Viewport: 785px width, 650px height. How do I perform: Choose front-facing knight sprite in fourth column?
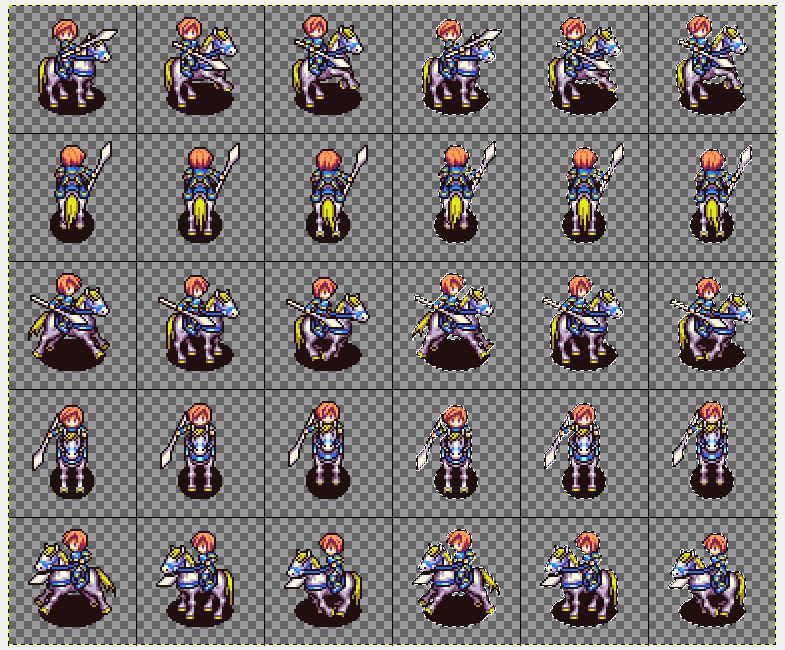coord(448,452)
